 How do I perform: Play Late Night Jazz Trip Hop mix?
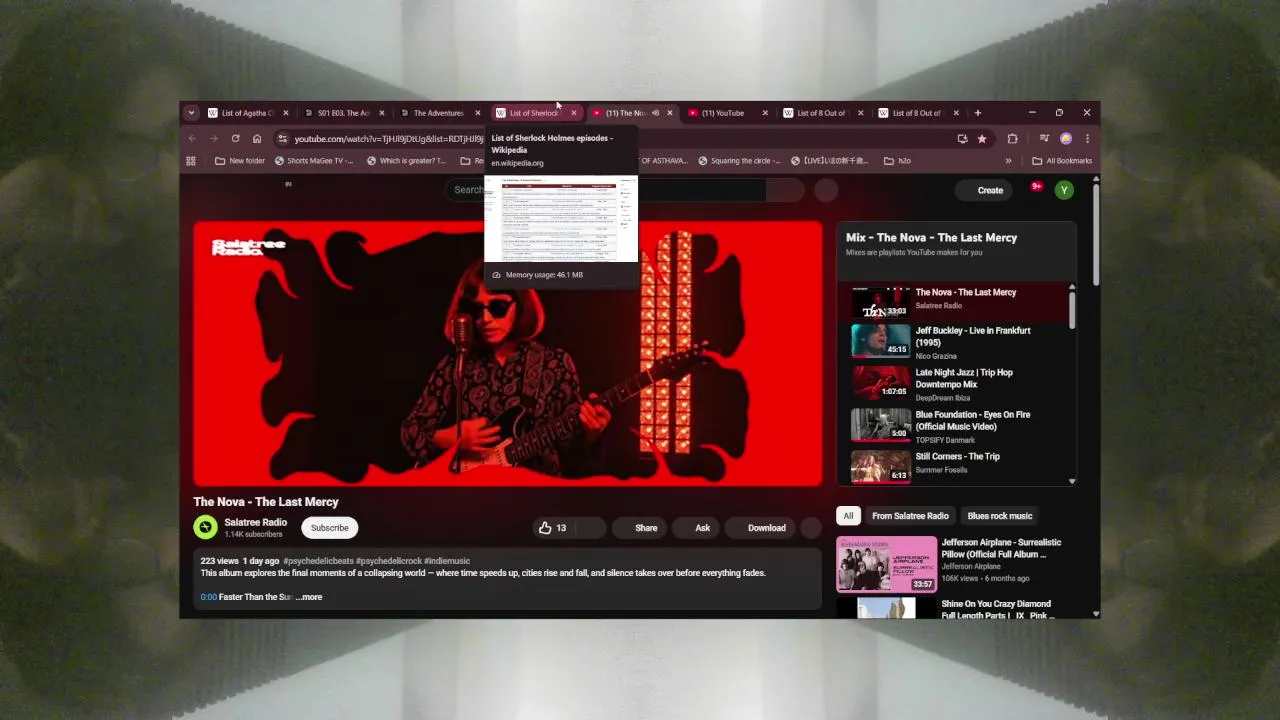click(955, 384)
